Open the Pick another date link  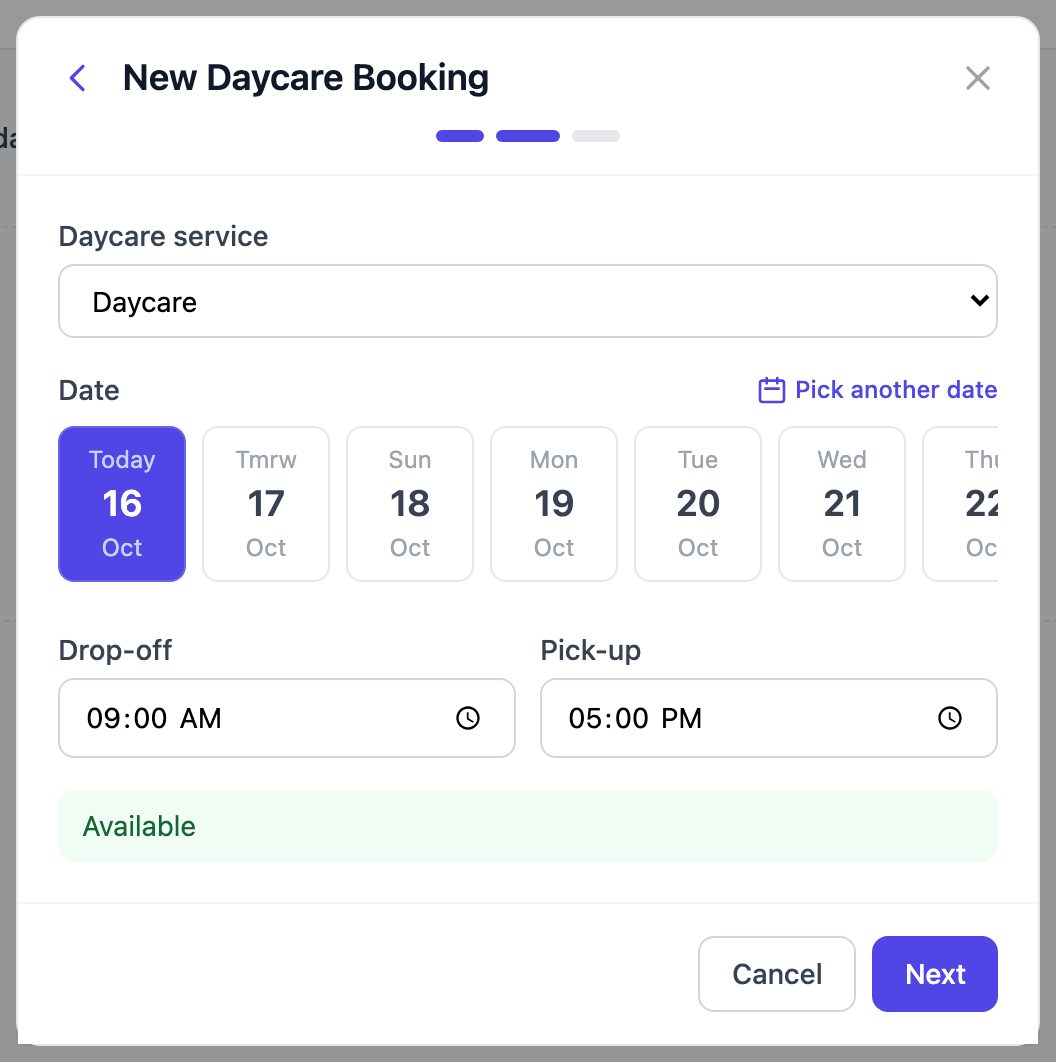[878, 390]
